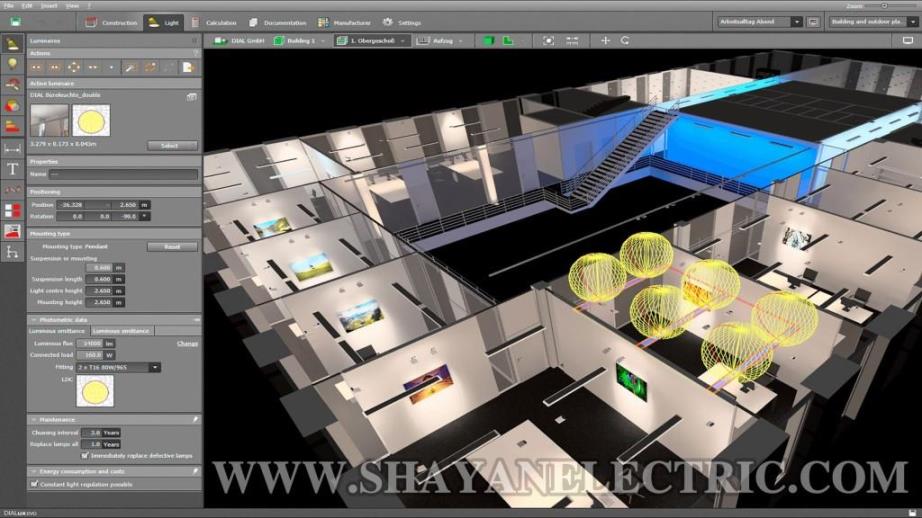The height and width of the screenshot is (518, 922).
Task: Open the red-yellow layered sidebar tool
Action: pyautogui.click(x=12, y=127)
